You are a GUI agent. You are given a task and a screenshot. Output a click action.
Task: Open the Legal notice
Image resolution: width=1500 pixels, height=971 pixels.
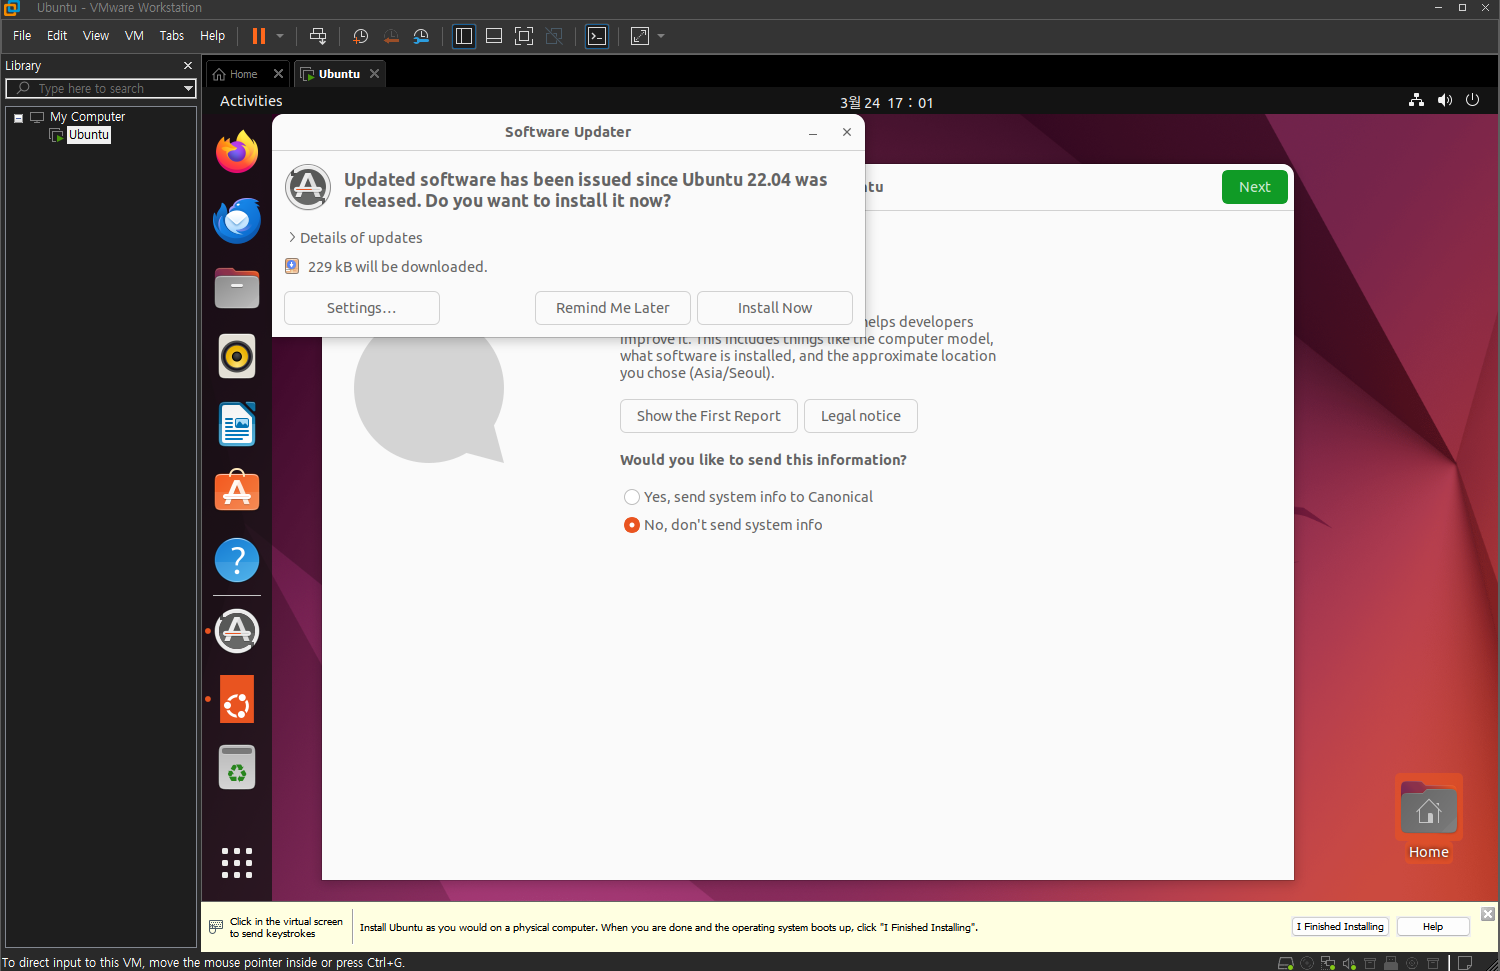point(861,416)
